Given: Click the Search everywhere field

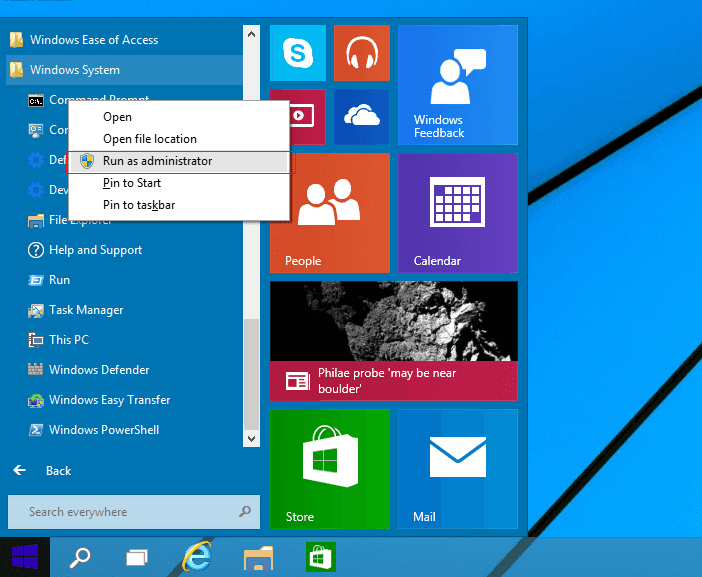Looking at the screenshot, I should [125, 512].
